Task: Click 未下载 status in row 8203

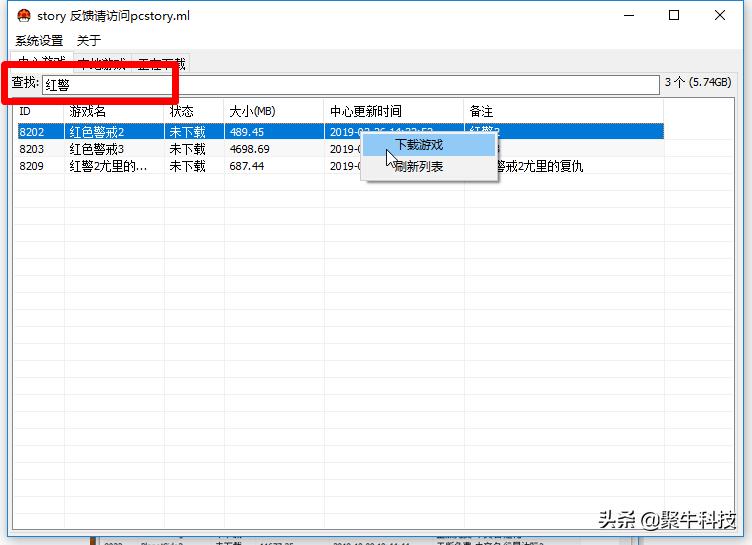Action: click(x=188, y=149)
